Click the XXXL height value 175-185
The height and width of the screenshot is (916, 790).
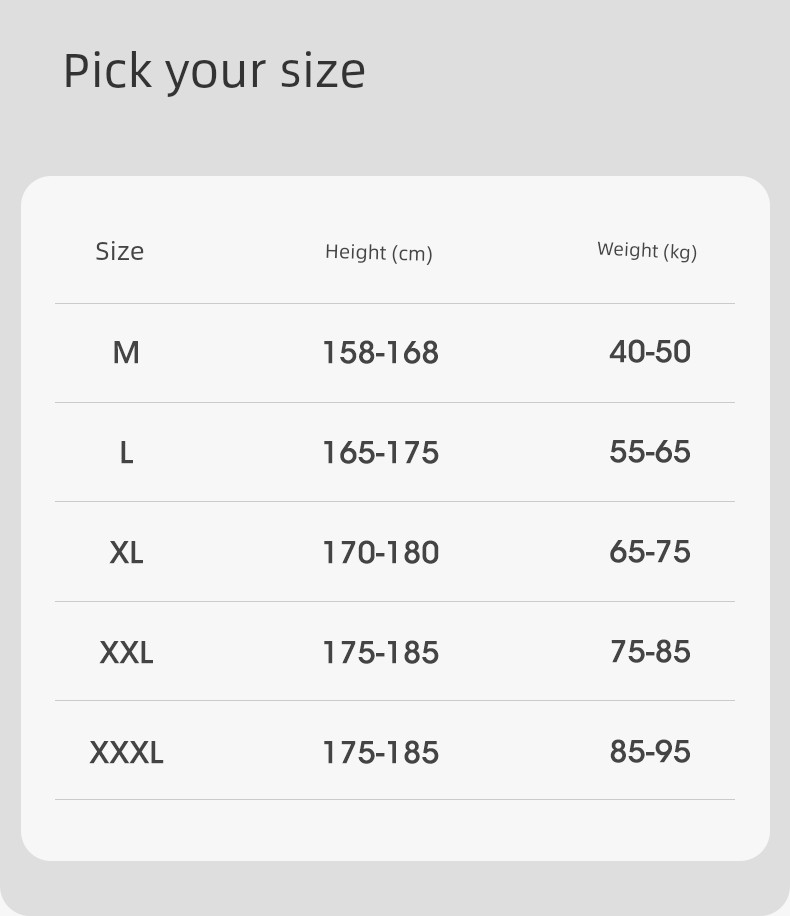(380, 752)
